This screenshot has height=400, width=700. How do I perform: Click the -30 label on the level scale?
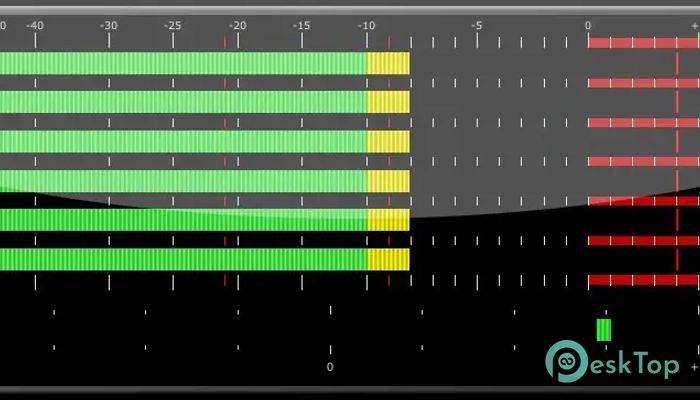click(108, 26)
